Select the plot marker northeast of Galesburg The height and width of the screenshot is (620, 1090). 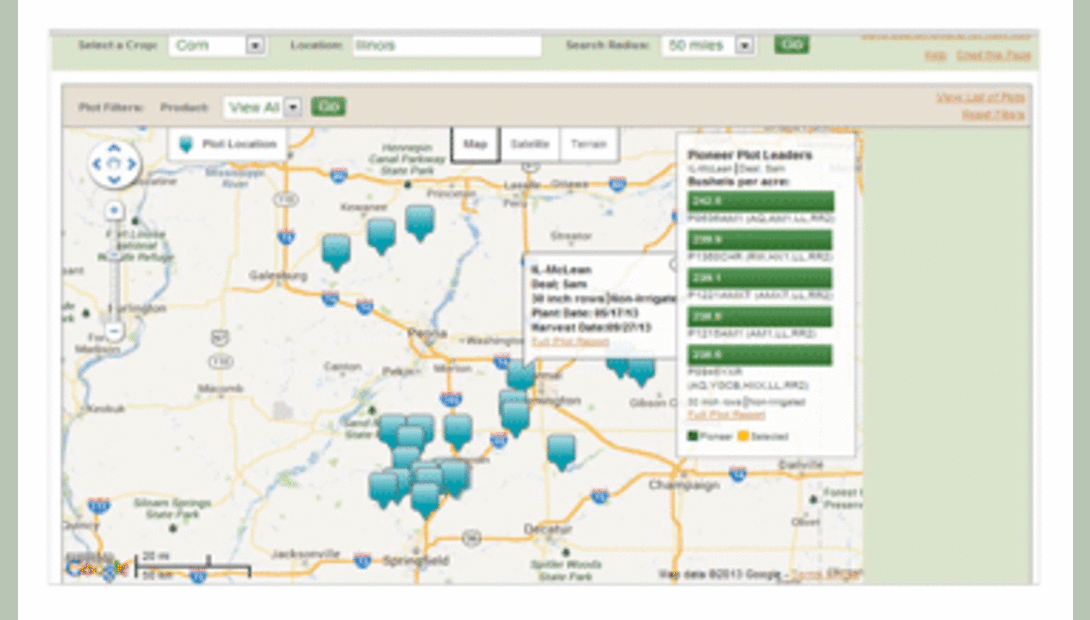pos(336,252)
